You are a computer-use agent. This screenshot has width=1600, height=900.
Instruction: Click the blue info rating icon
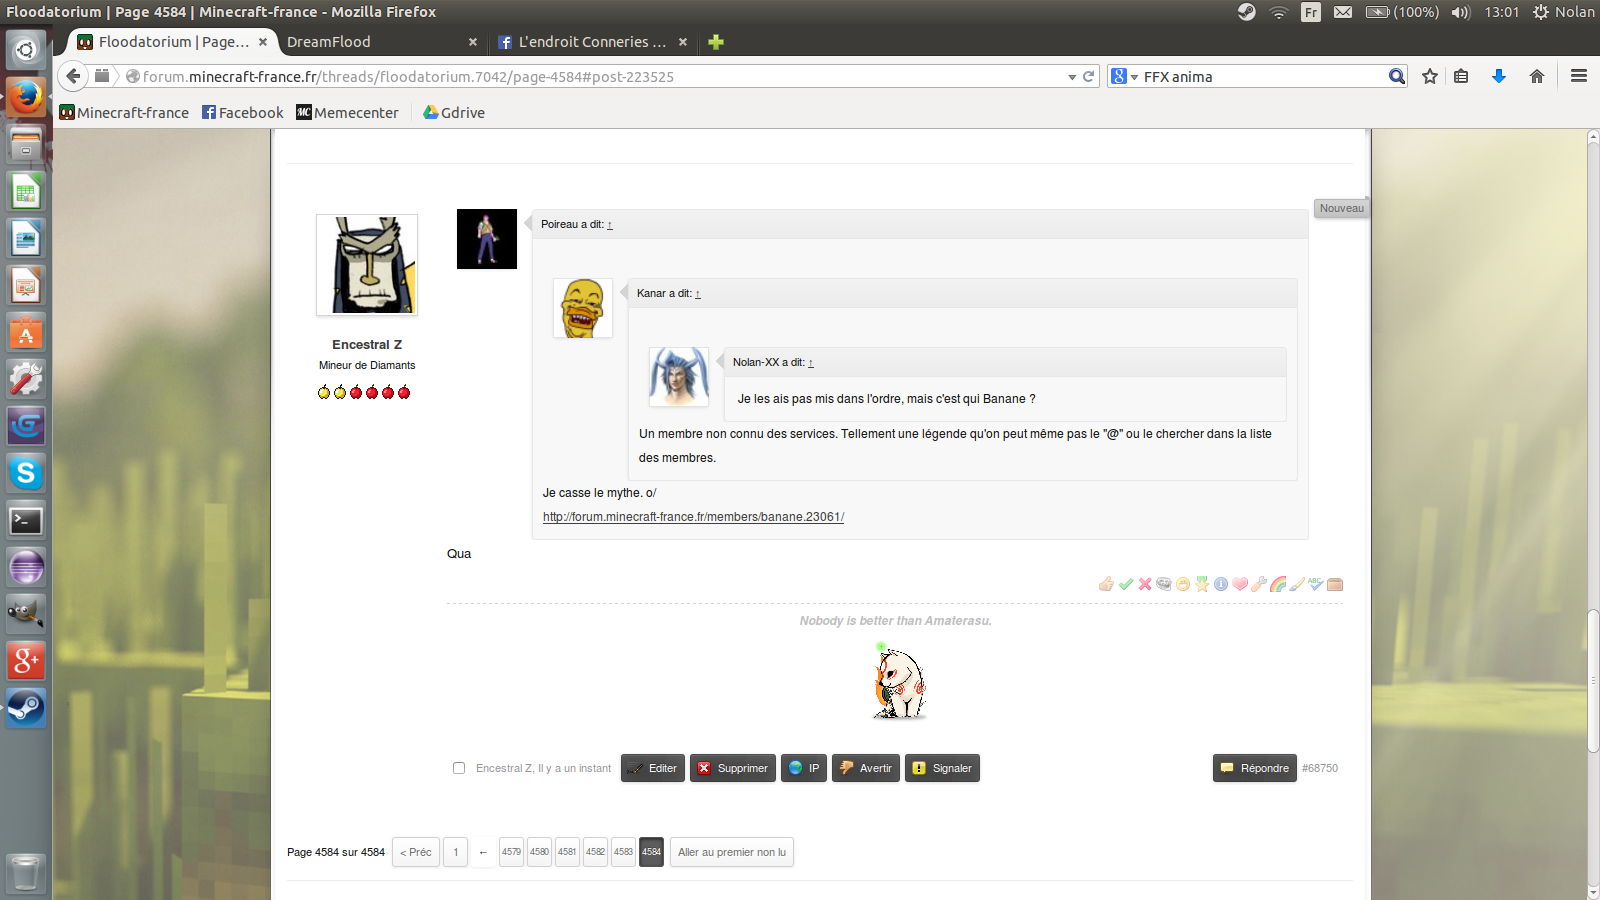tap(1221, 584)
